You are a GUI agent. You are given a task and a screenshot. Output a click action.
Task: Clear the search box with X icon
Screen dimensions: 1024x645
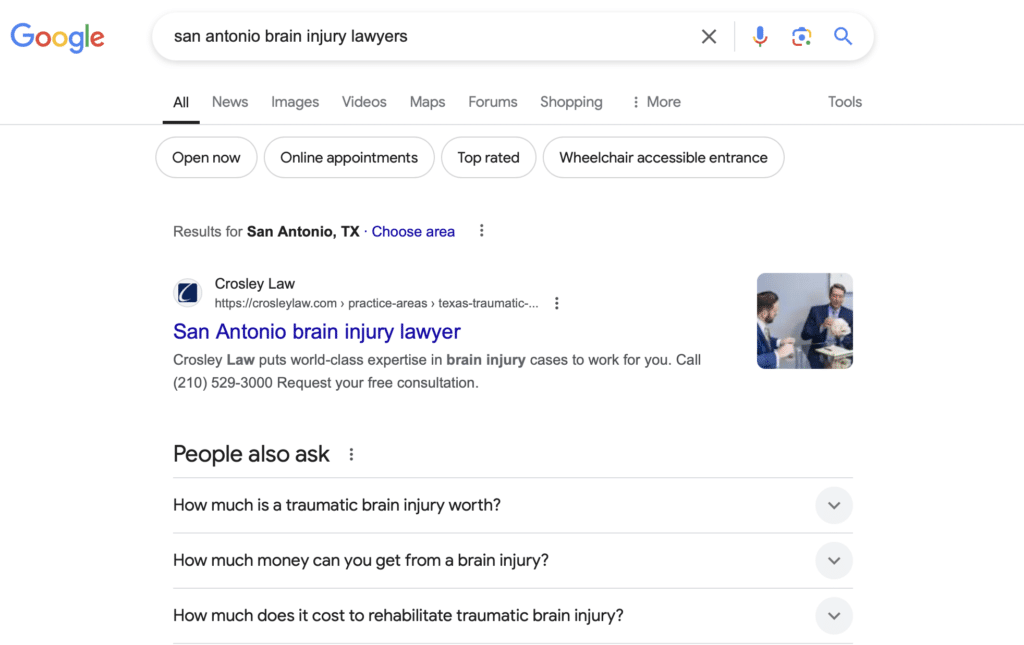coord(708,37)
